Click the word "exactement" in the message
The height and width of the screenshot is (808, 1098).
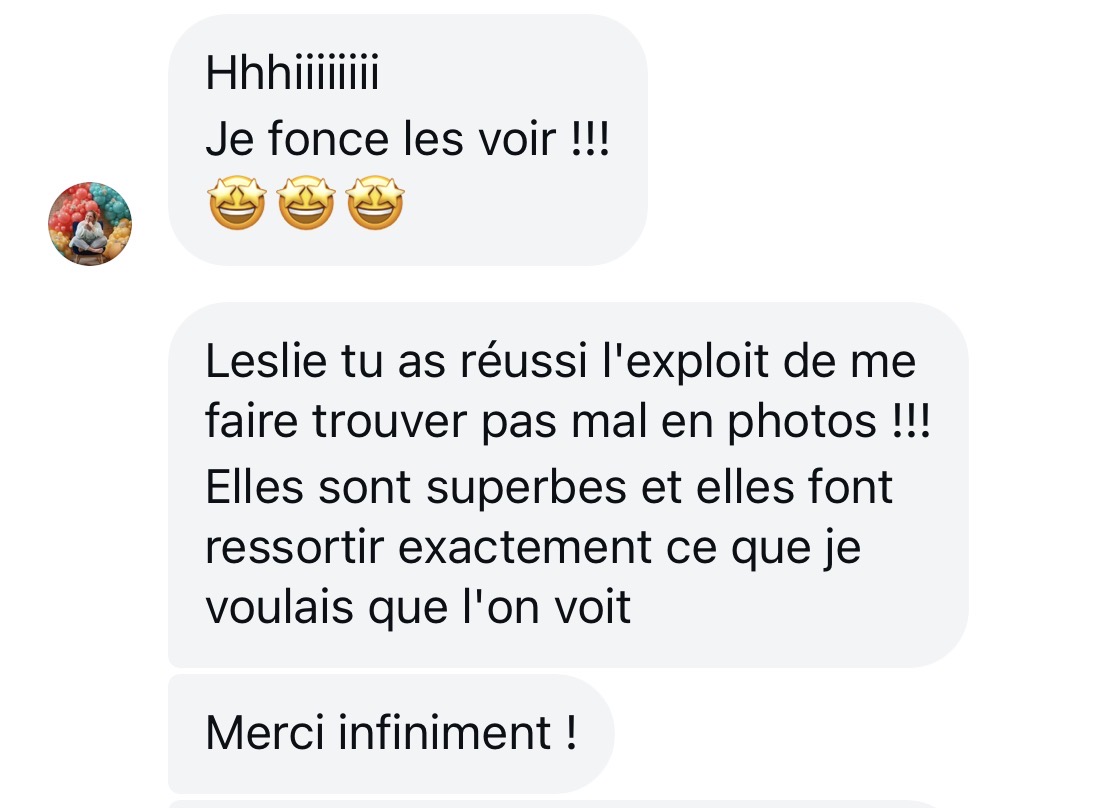click(524, 547)
